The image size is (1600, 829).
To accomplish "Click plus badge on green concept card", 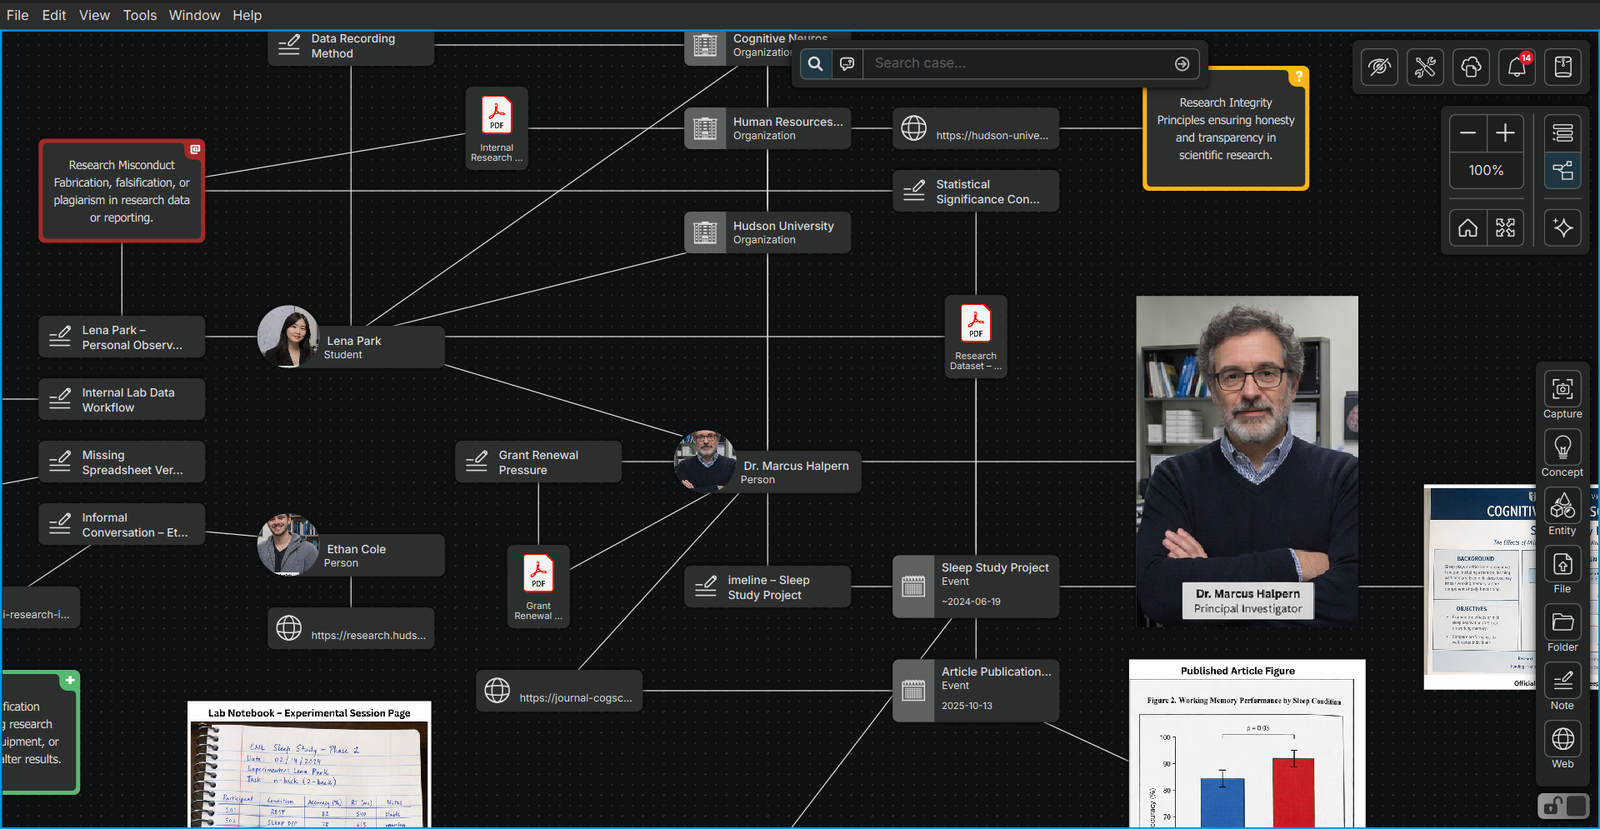I will pos(70,680).
